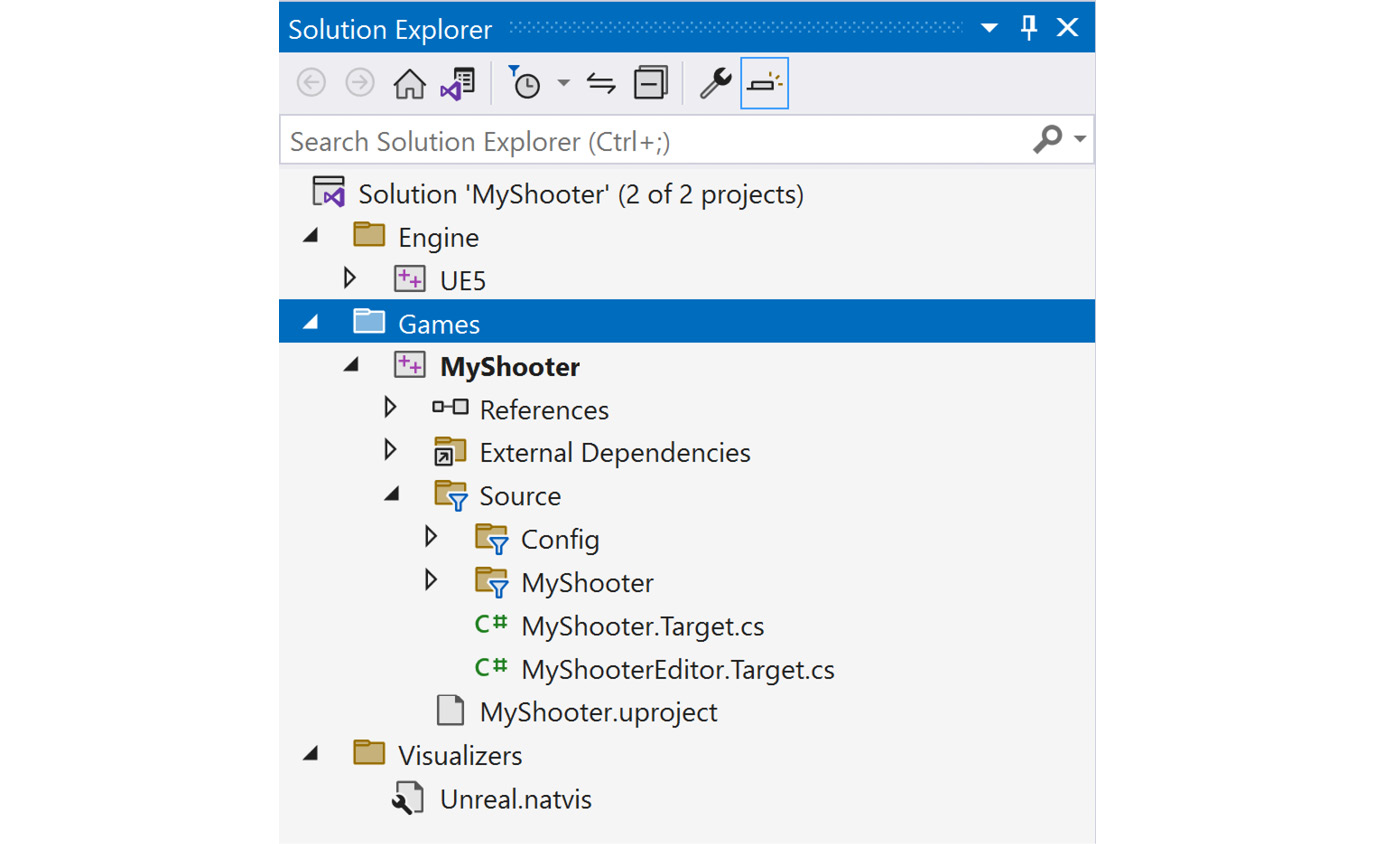
Task: Select the Source label
Action: (x=520, y=496)
